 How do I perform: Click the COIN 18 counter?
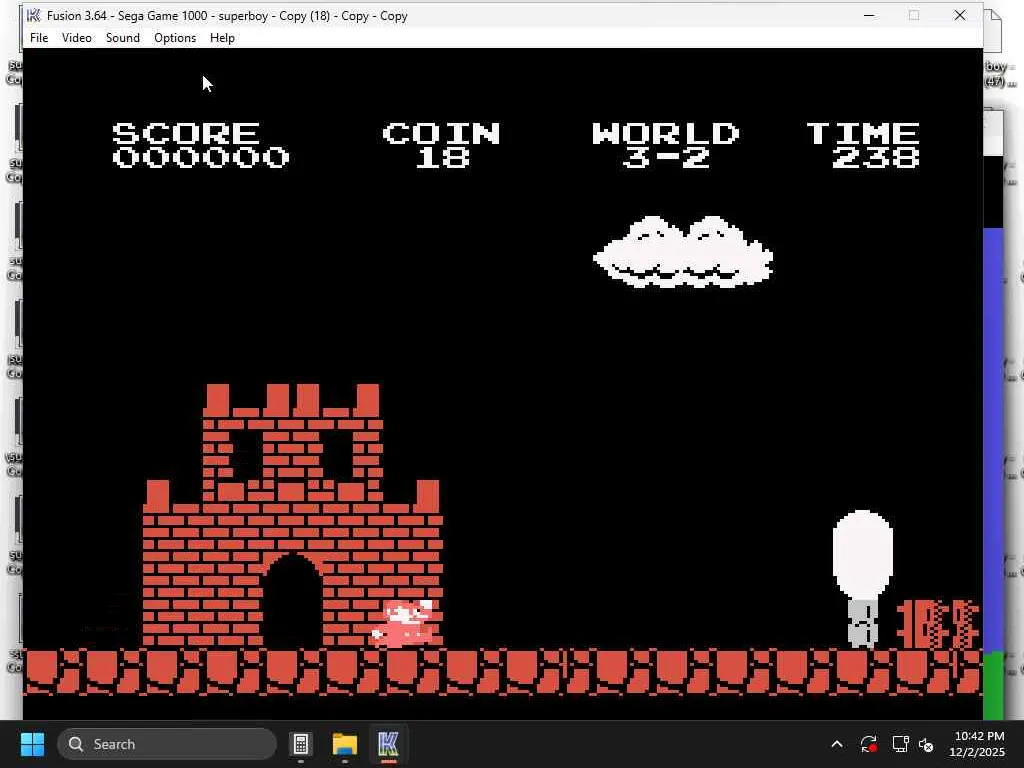pos(441,145)
